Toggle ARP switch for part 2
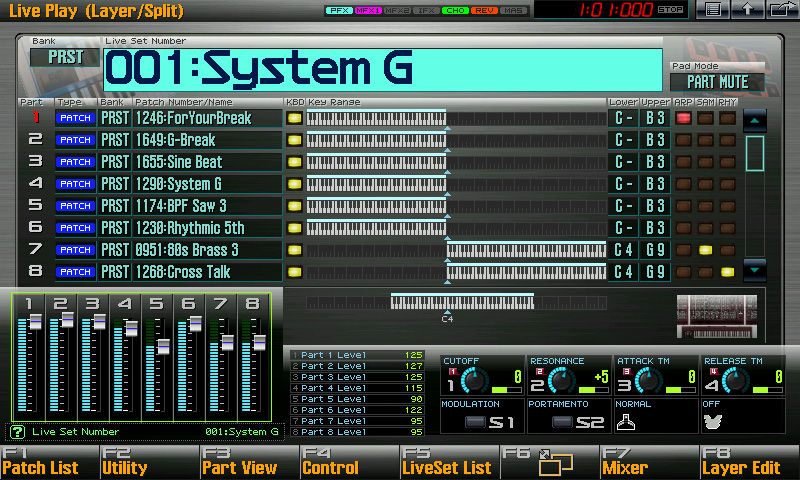 [683, 140]
